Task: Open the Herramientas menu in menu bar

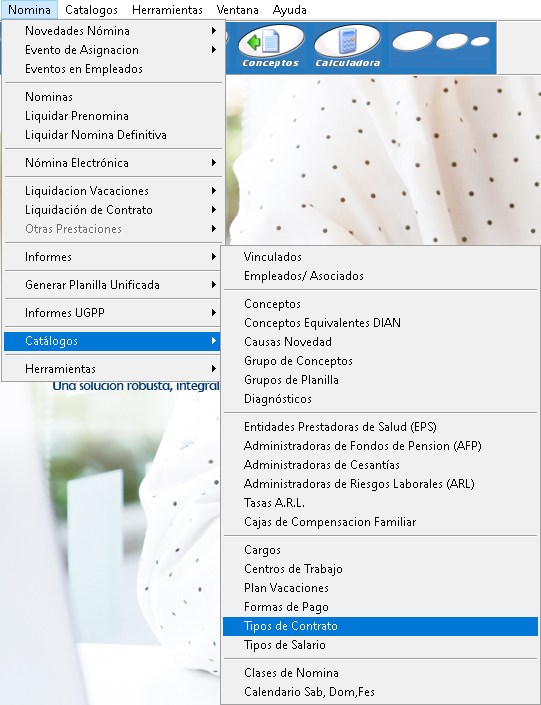Action: 167,10
